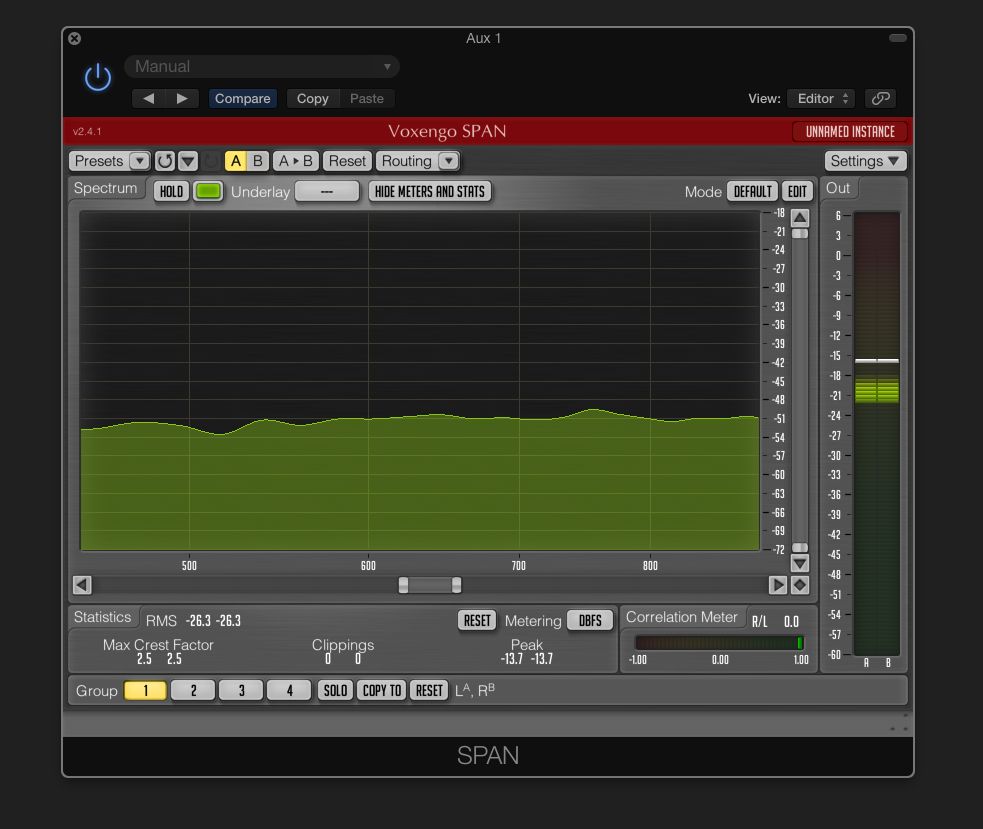This screenshot has width=983, height=829.
Task: Expand the Presets dropdown arrow
Action: tap(140, 161)
